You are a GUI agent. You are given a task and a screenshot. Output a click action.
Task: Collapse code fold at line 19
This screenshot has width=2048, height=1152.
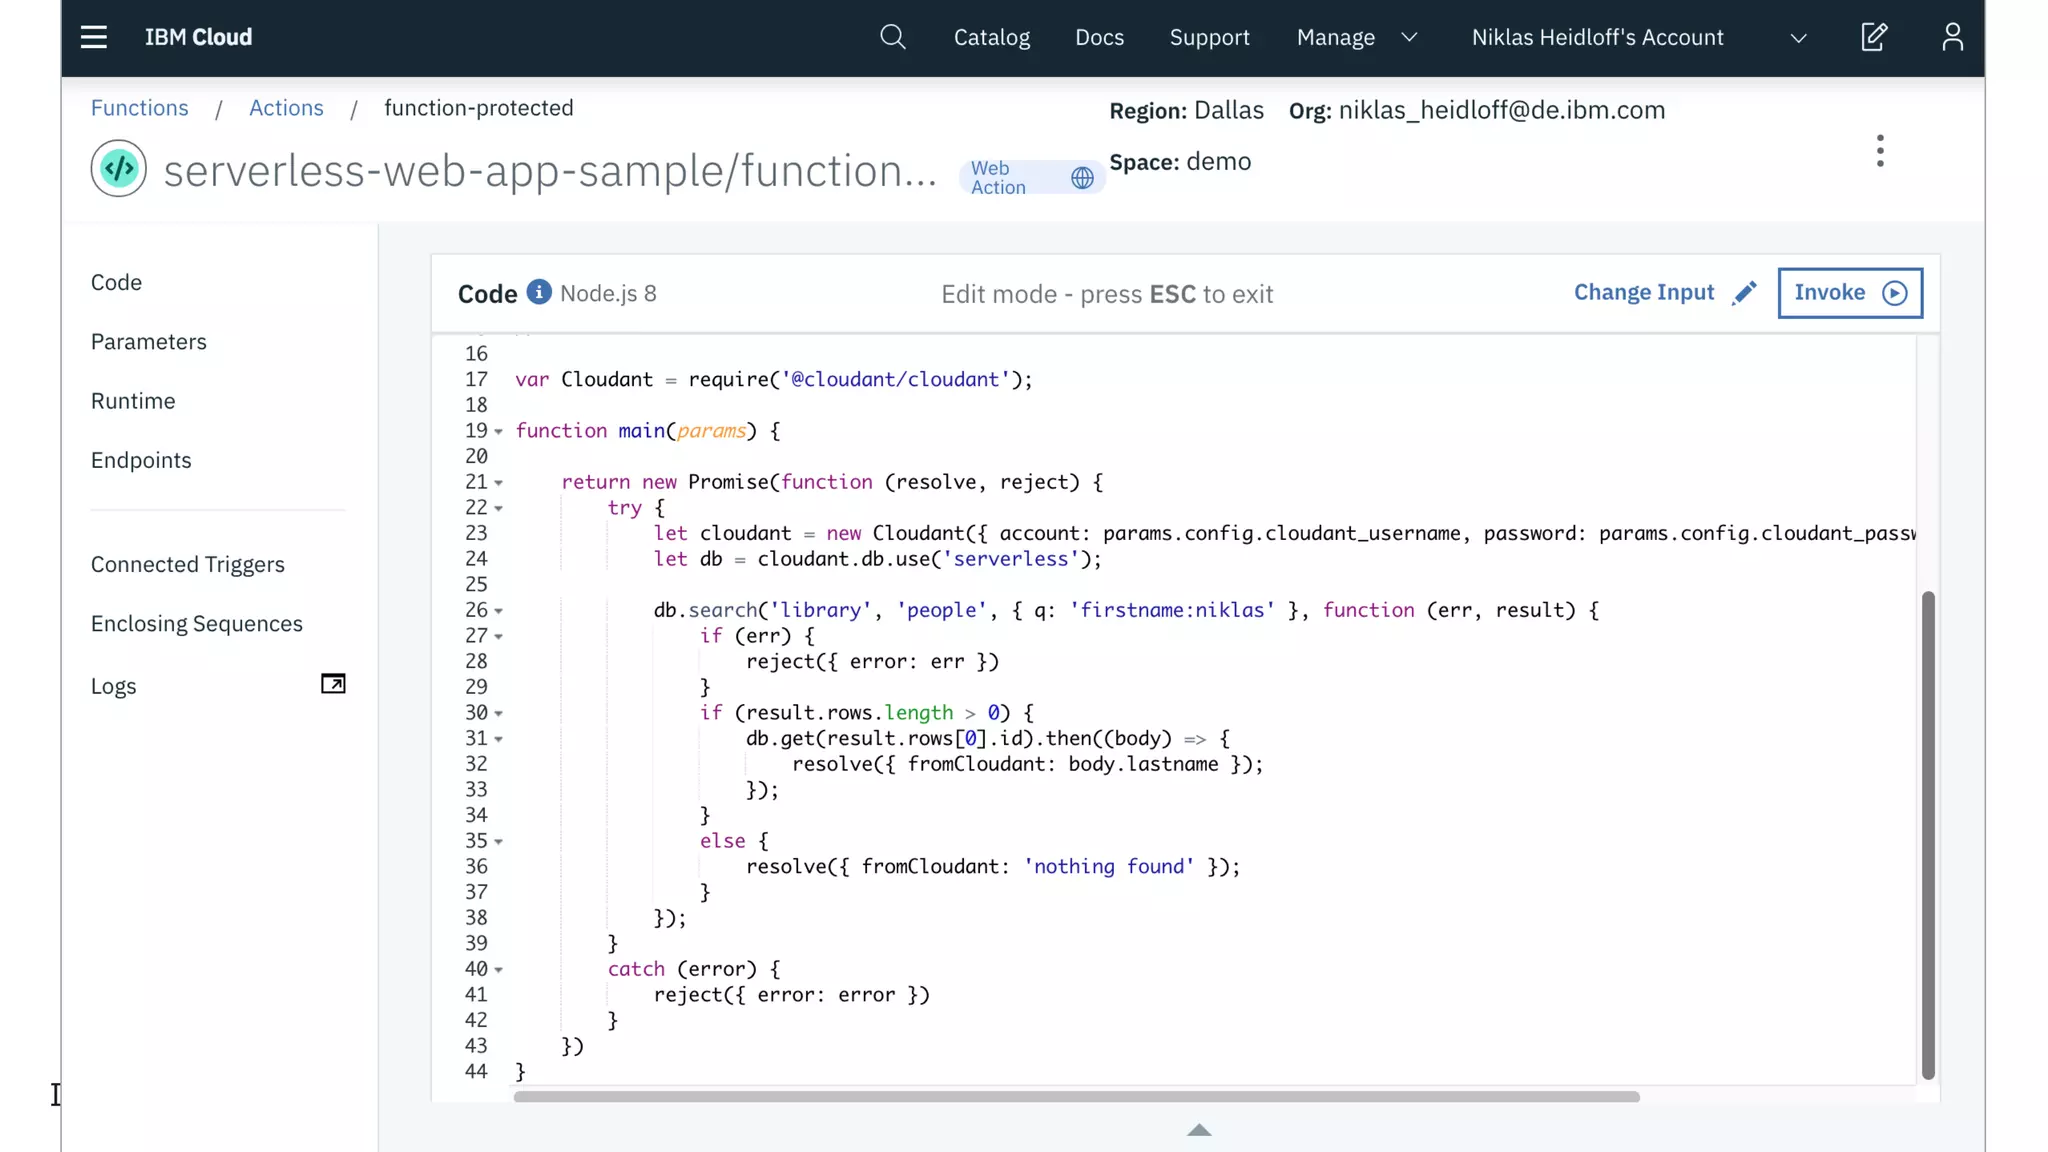(x=498, y=432)
